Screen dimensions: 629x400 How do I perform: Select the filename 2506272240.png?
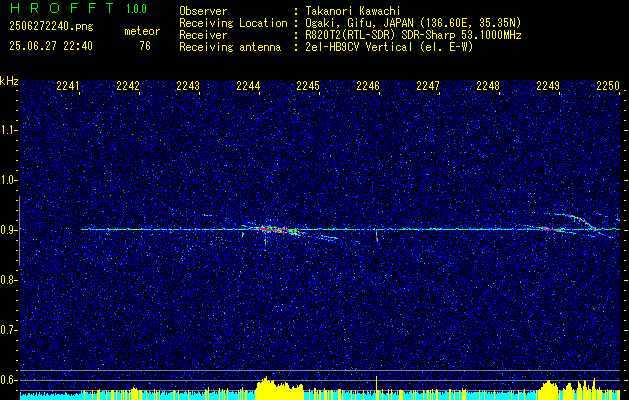tap(51, 27)
